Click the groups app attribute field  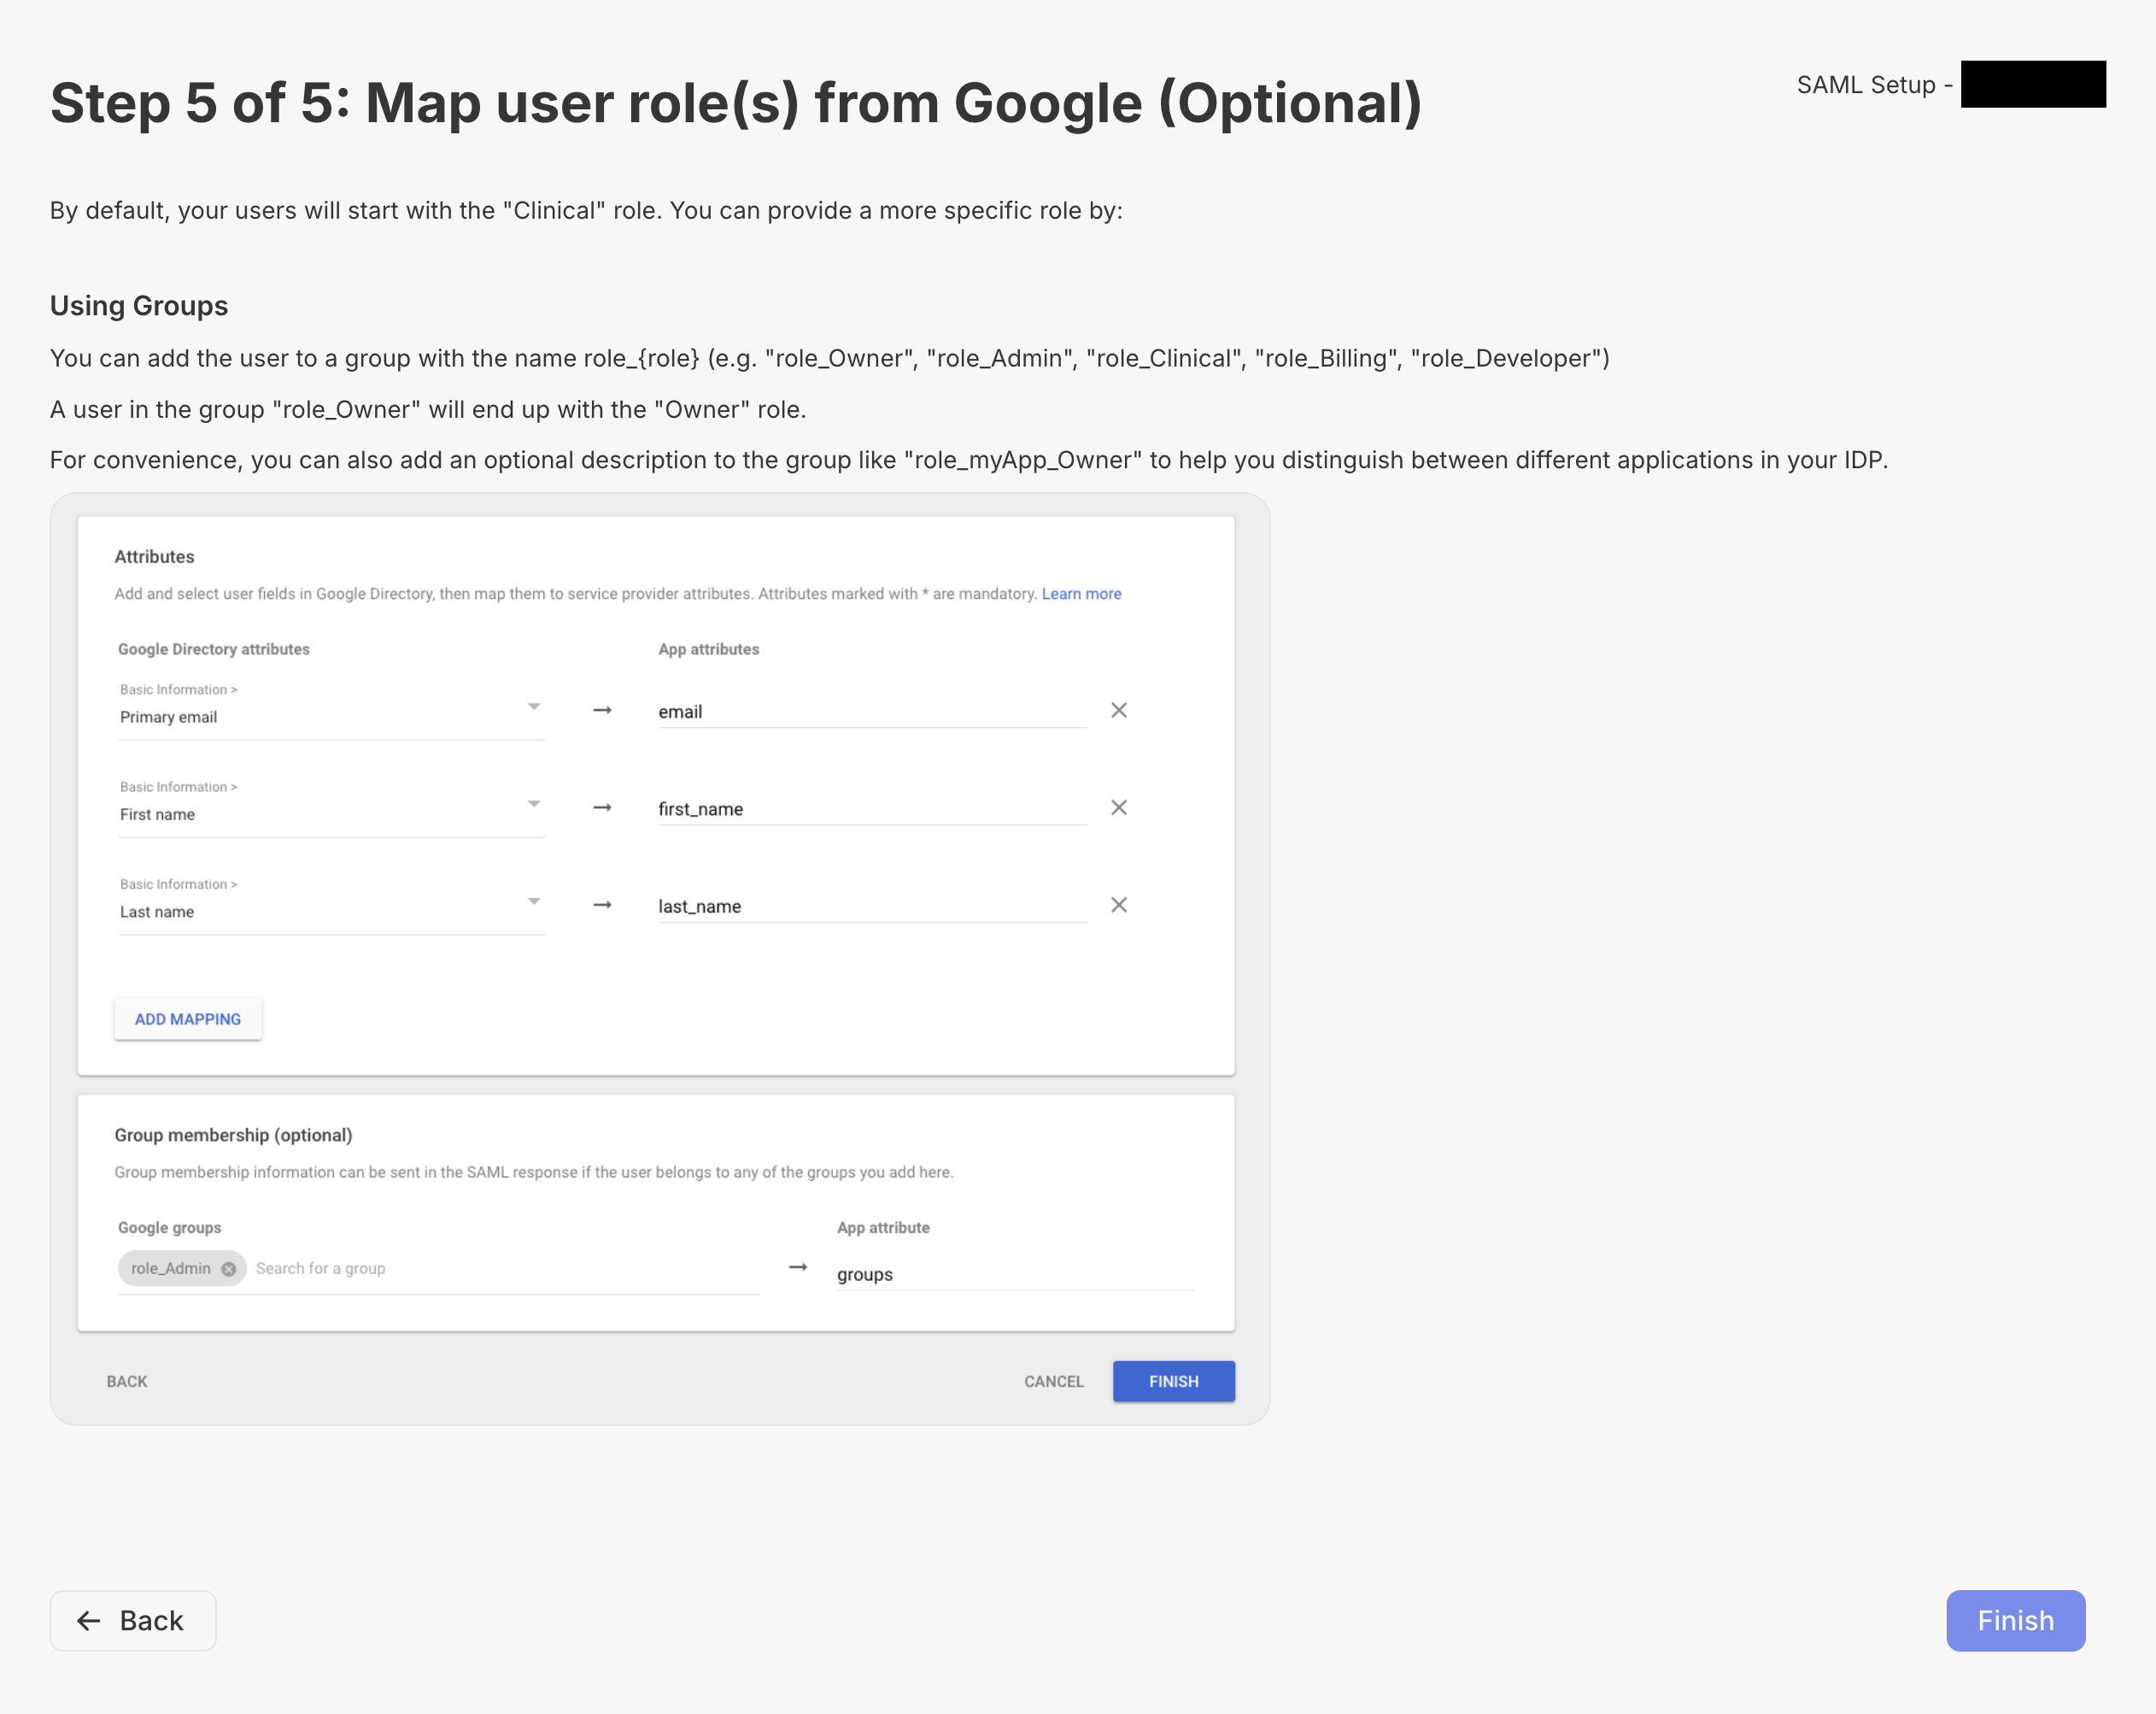coord(1015,1274)
